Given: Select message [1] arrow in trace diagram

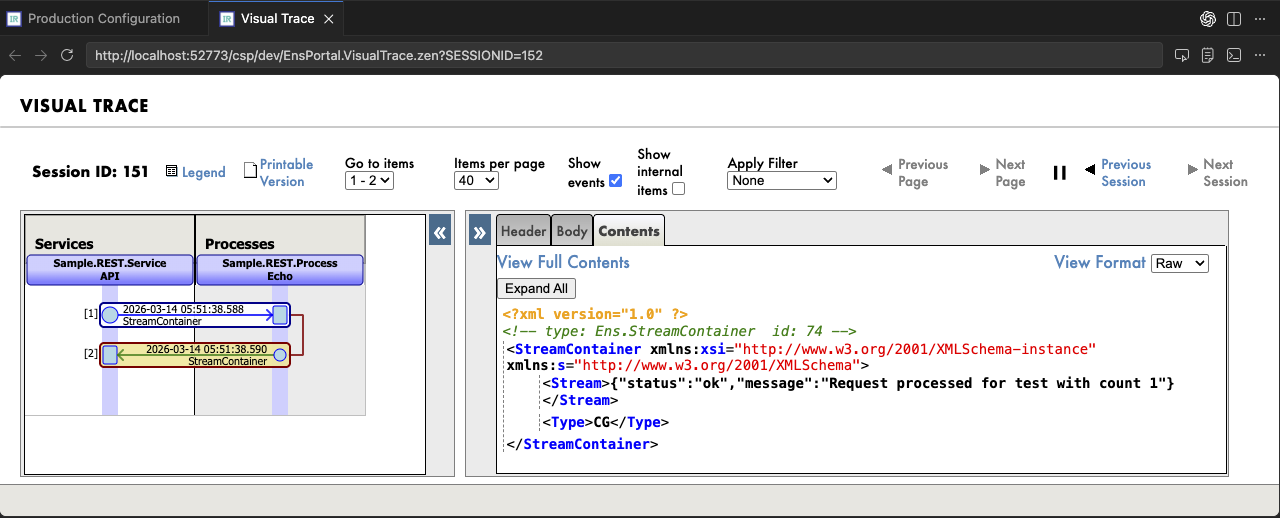Looking at the screenshot, I should (195, 315).
